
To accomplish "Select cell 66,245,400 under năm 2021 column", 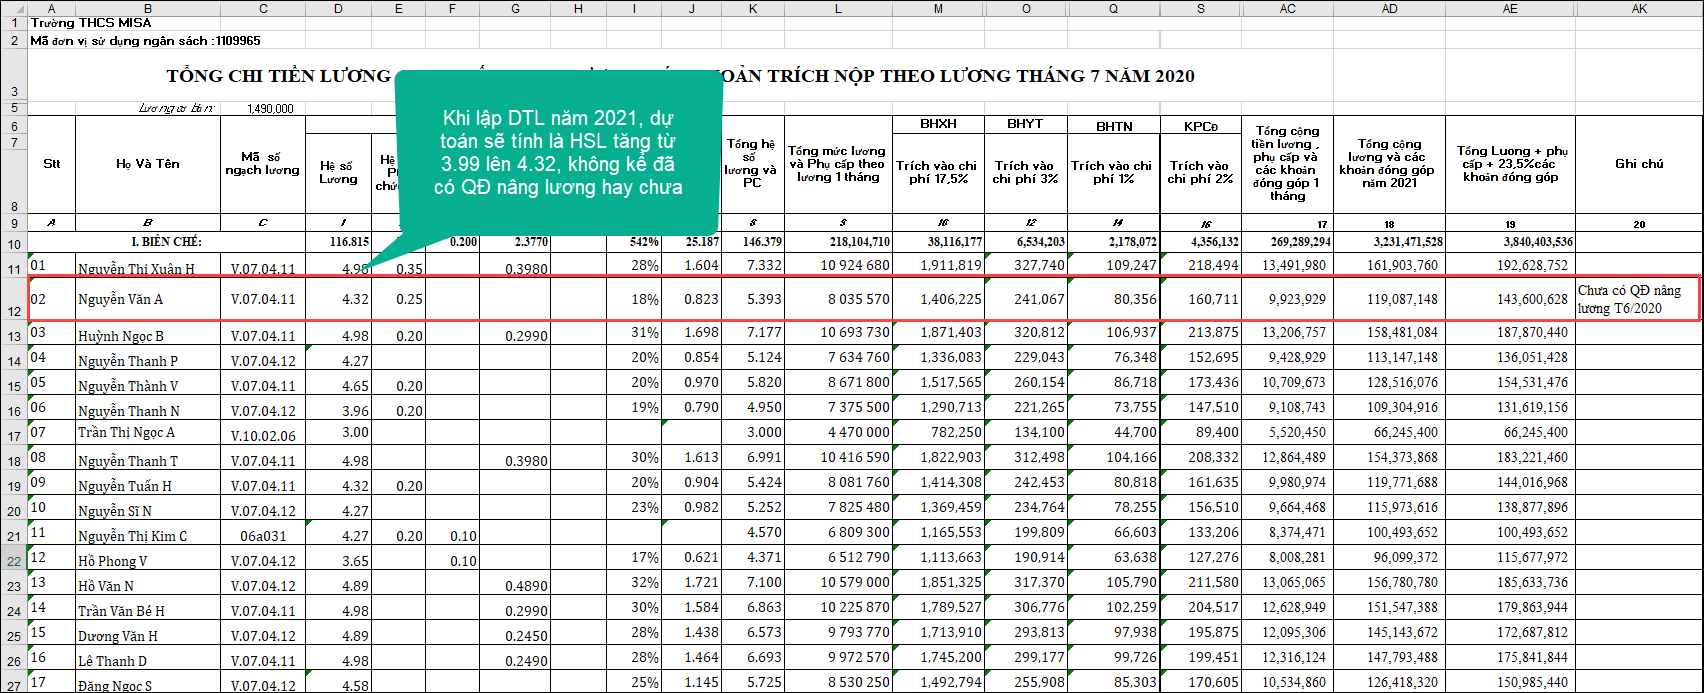I will 1389,433.
